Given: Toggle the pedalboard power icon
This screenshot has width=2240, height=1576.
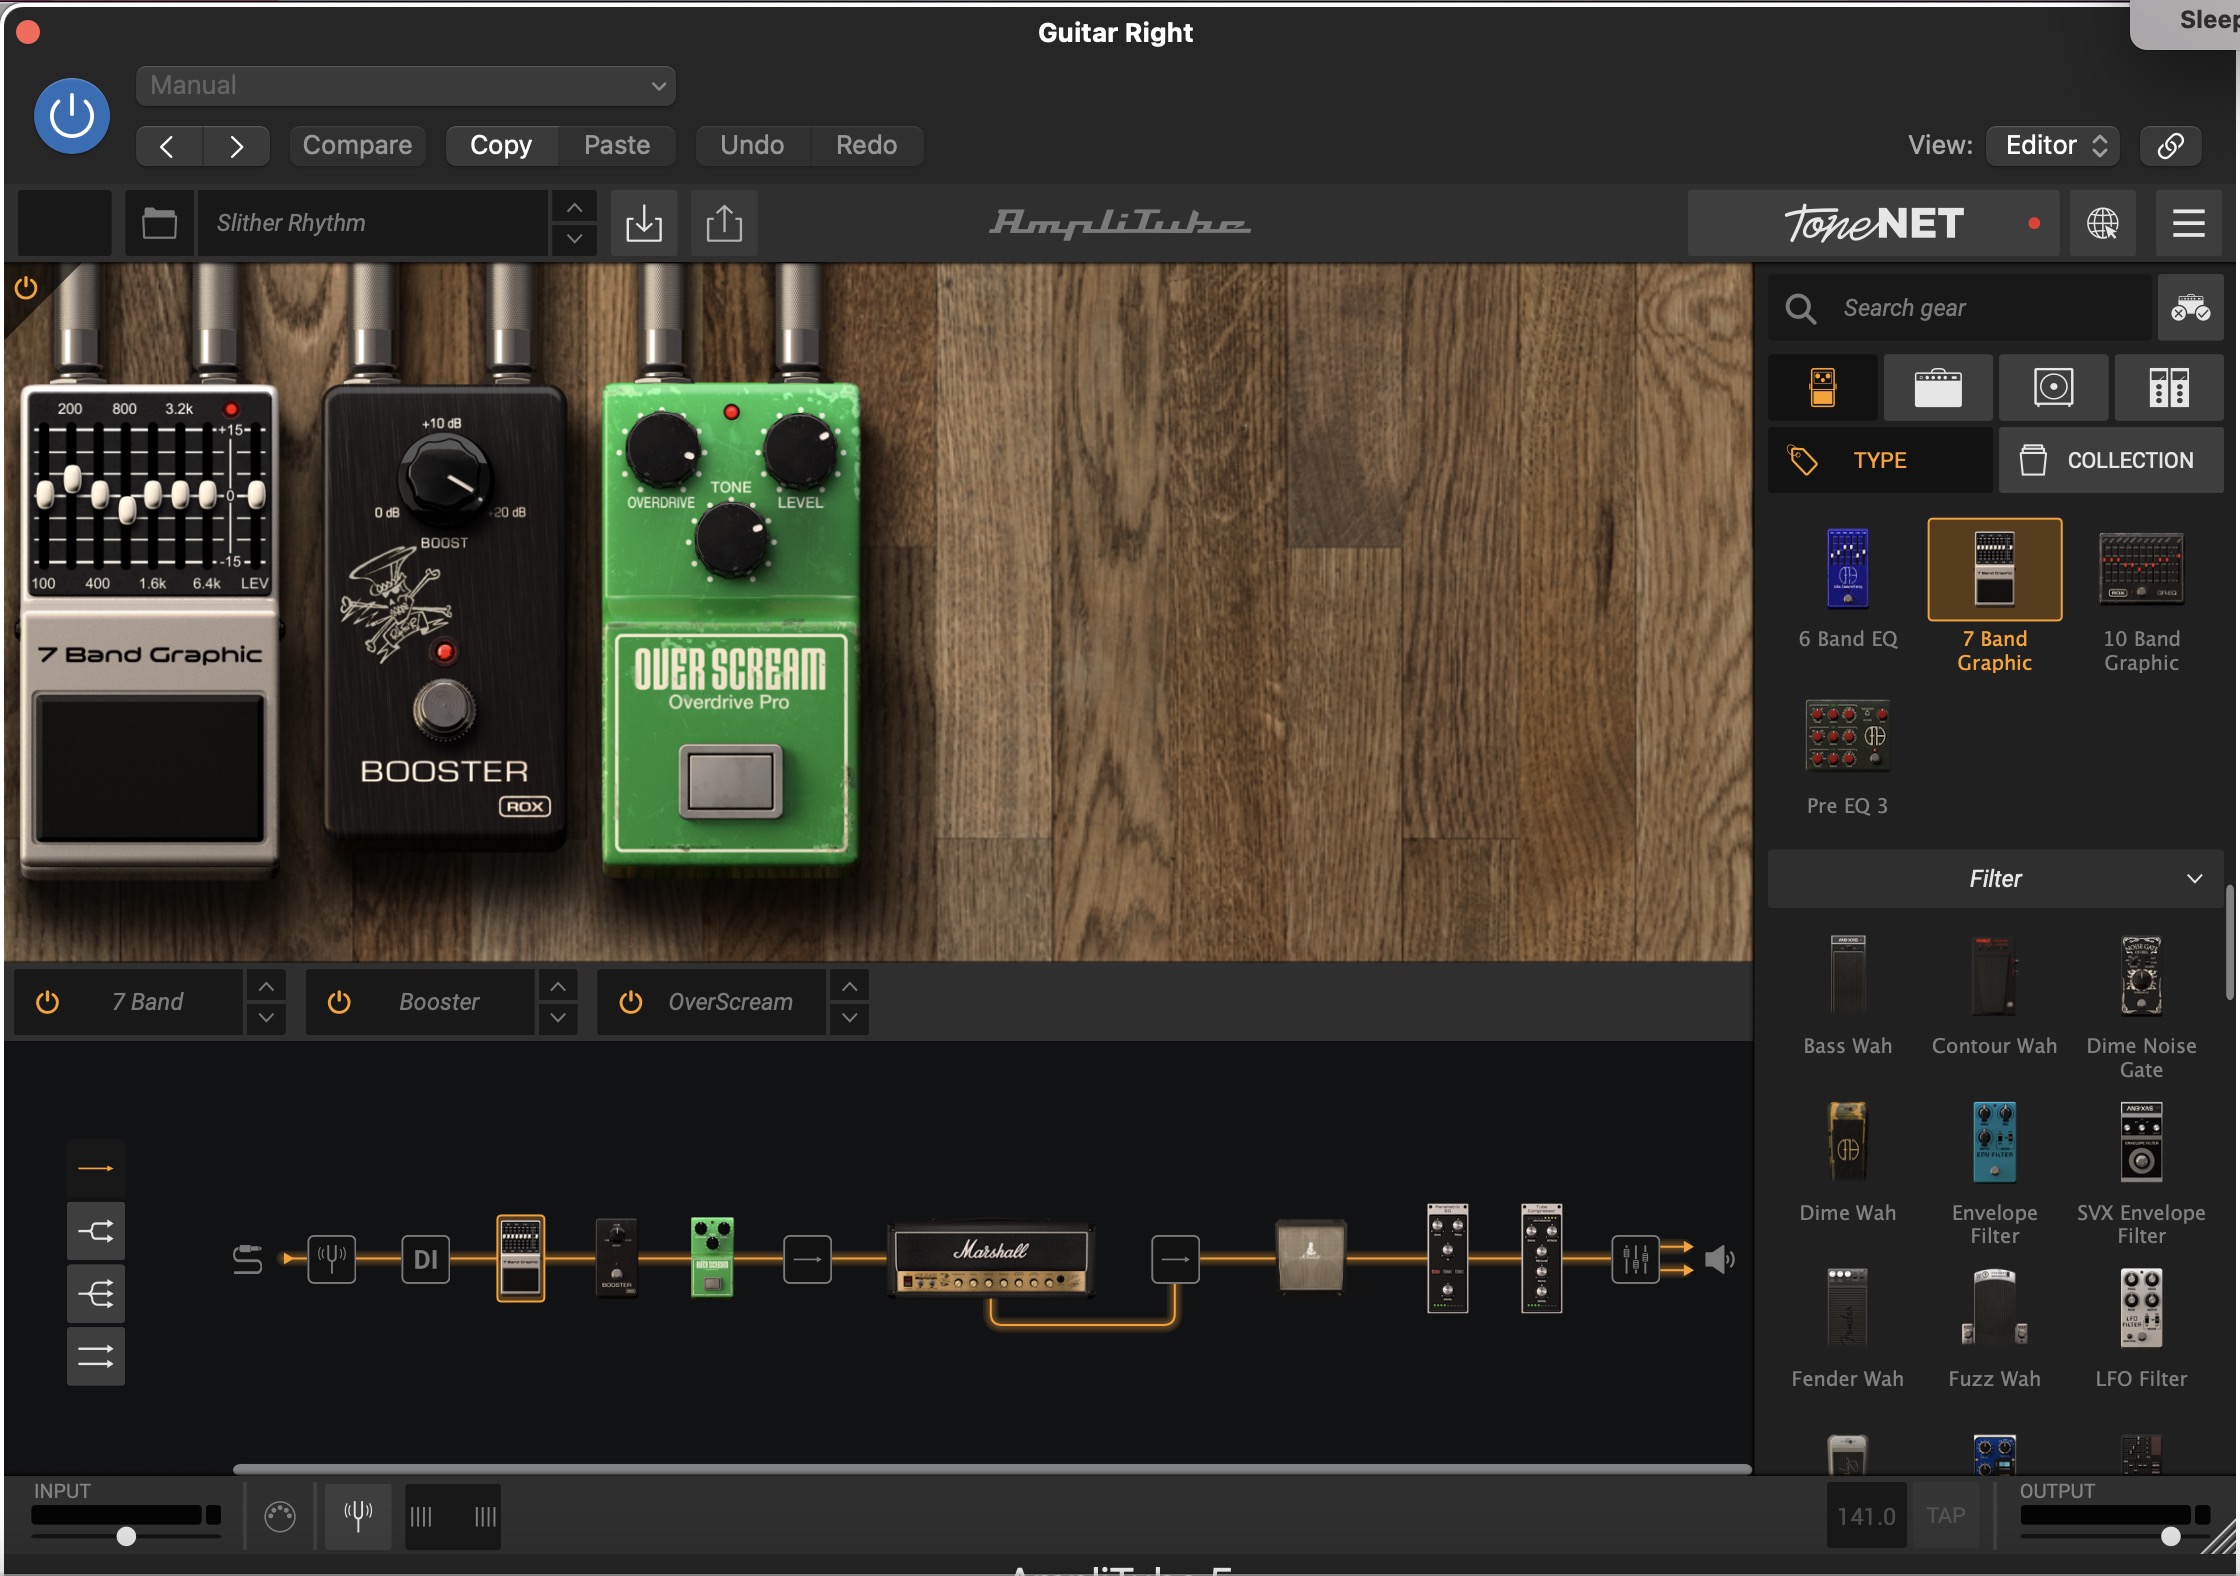Looking at the screenshot, I should coord(26,288).
